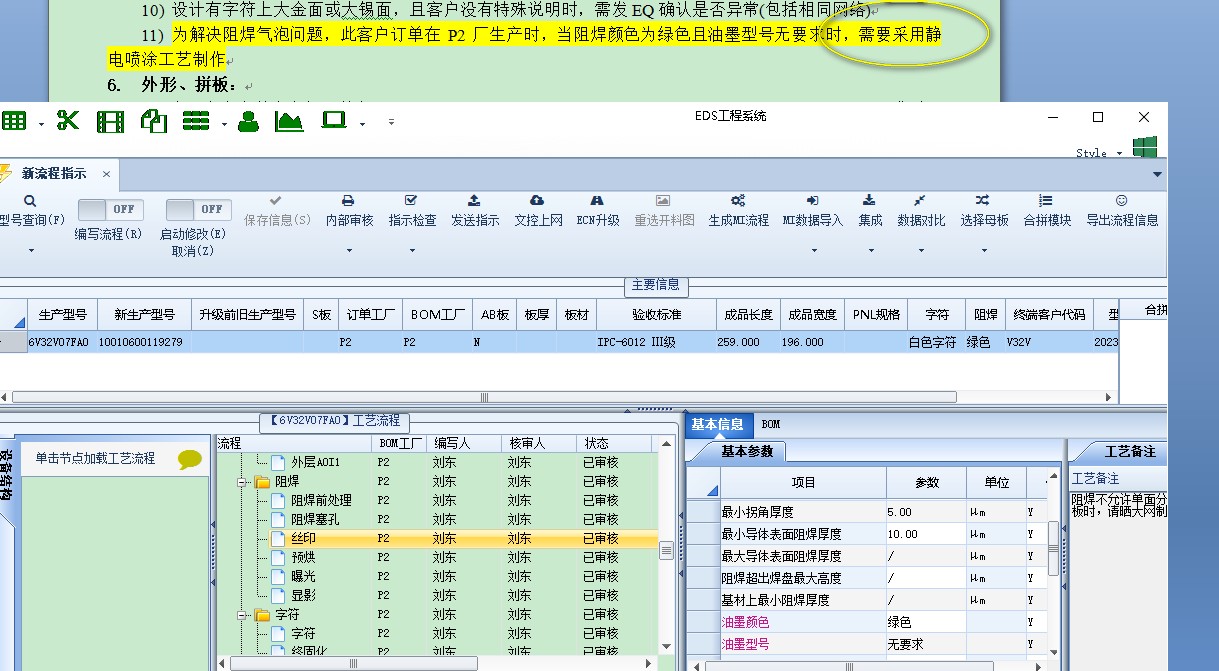This screenshot has width=1219, height=671.
Task: Open dropdown under 数据对比
Action: click(920, 250)
